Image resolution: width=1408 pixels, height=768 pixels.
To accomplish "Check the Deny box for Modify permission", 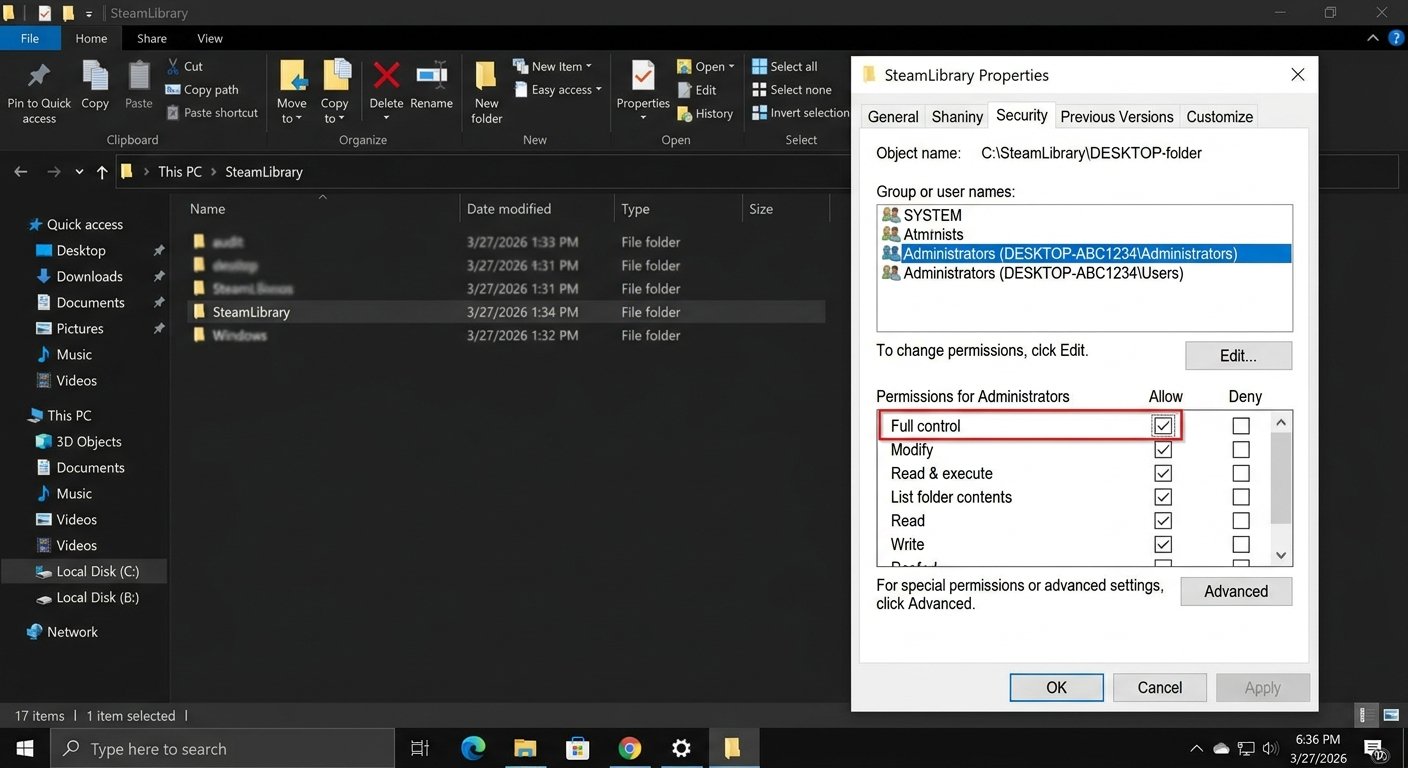I will point(1240,449).
